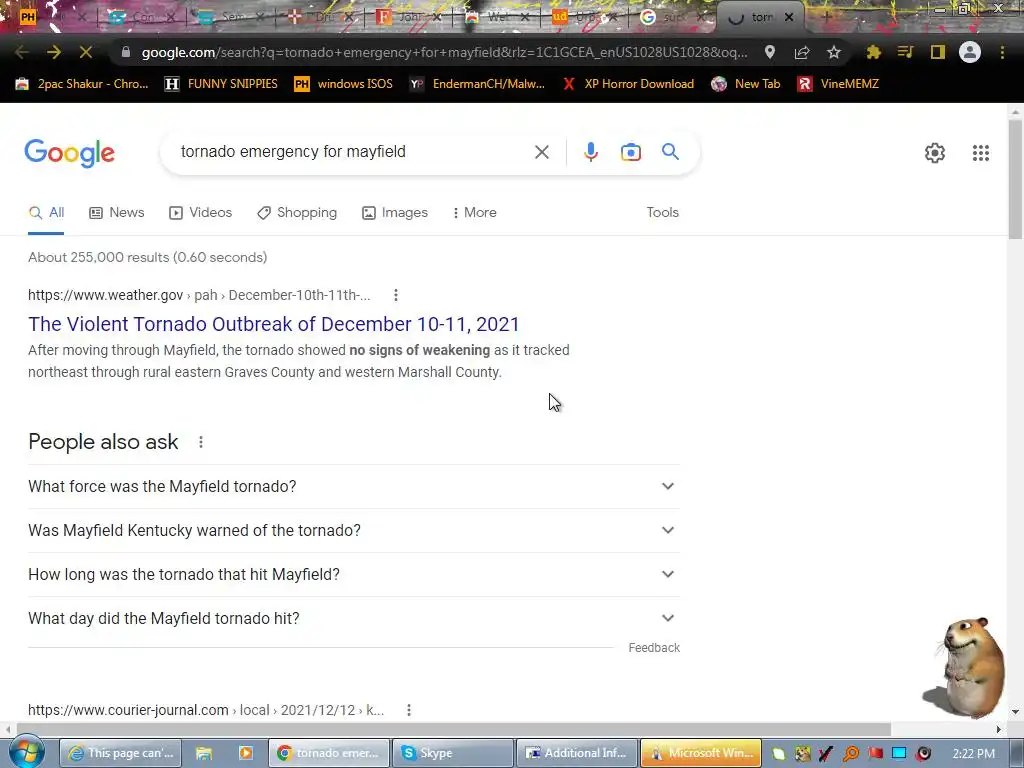Open options menu for weather.gov result

(x=396, y=295)
